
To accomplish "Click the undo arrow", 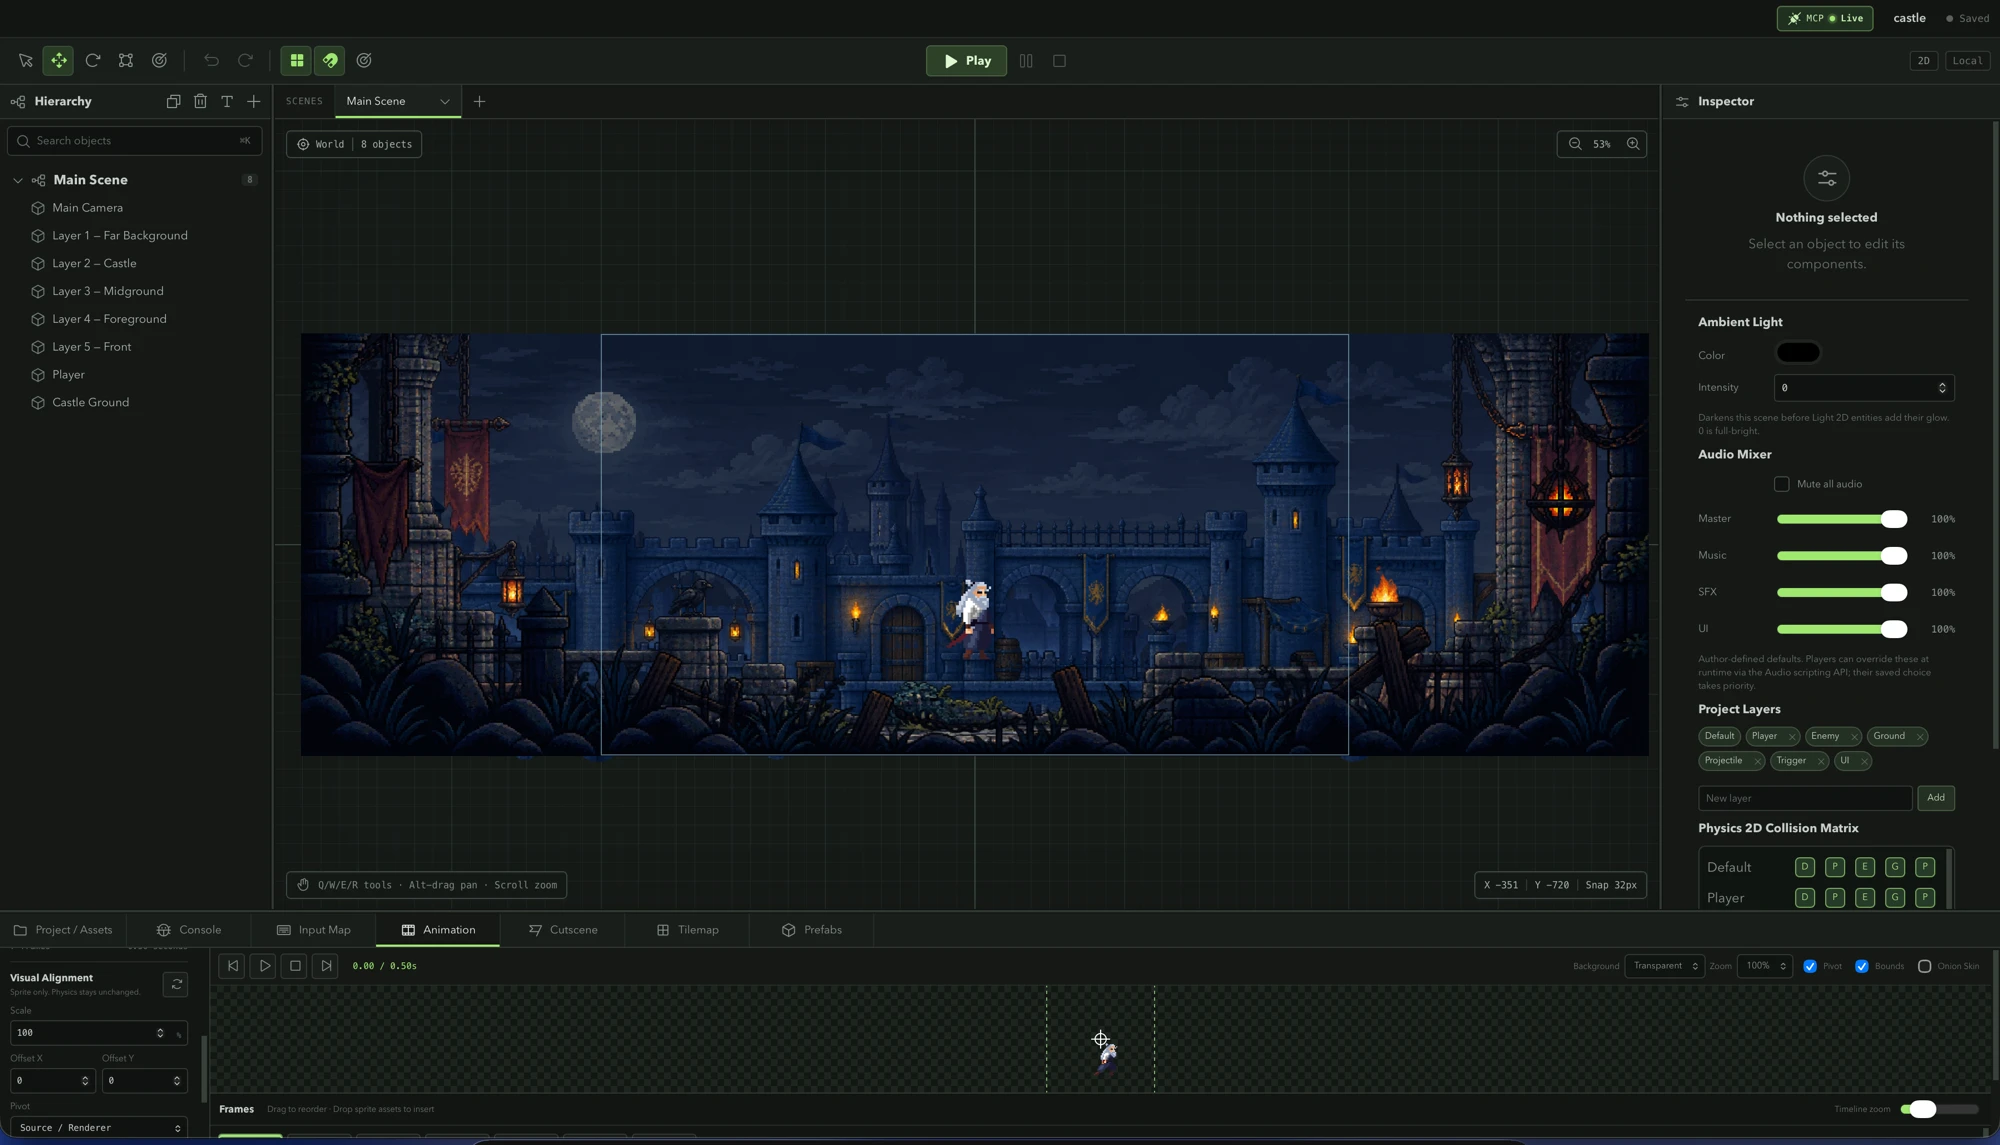I will 211,61.
